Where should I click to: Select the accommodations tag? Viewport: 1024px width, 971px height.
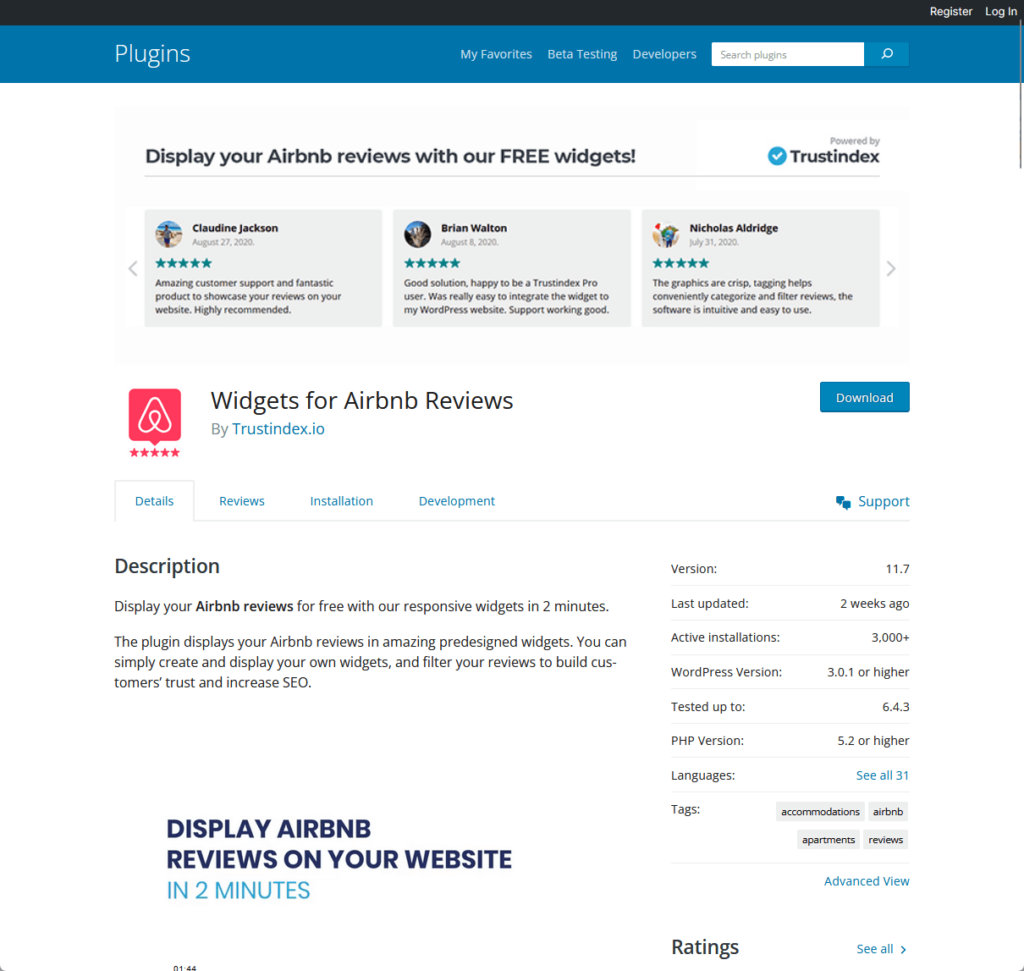820,812
